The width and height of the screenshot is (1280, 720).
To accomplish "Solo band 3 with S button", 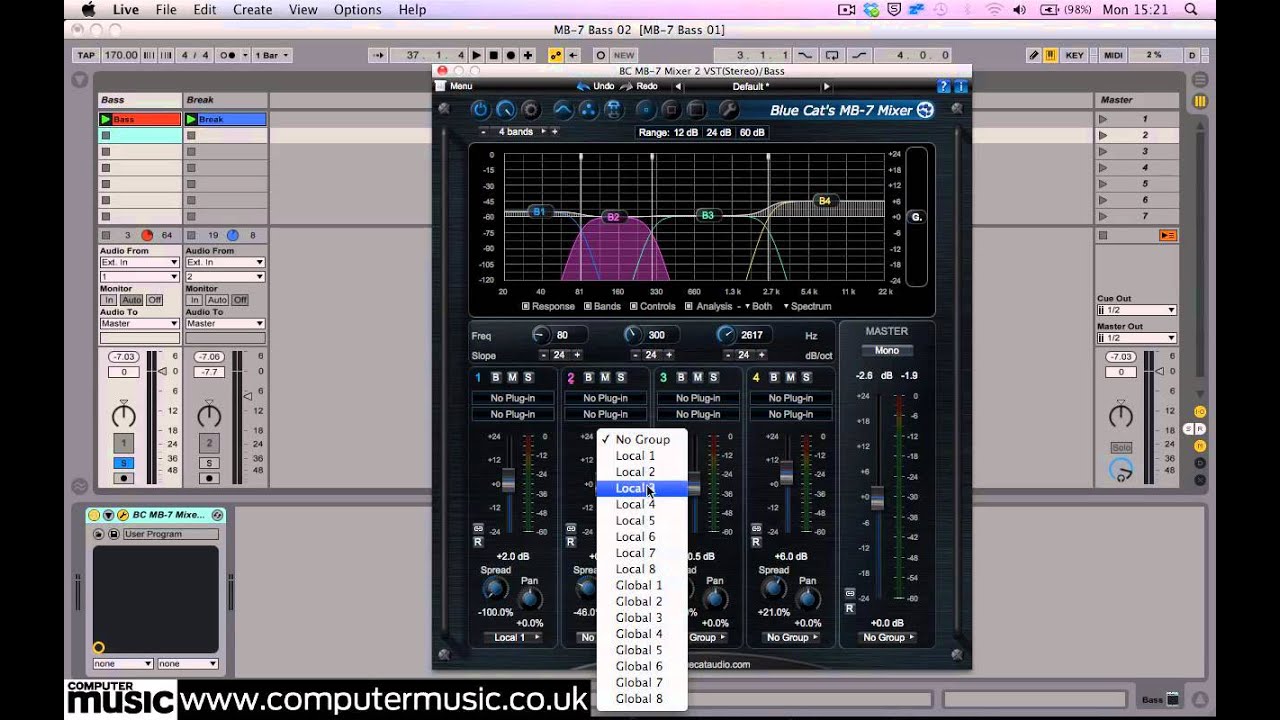I will 713,377.
